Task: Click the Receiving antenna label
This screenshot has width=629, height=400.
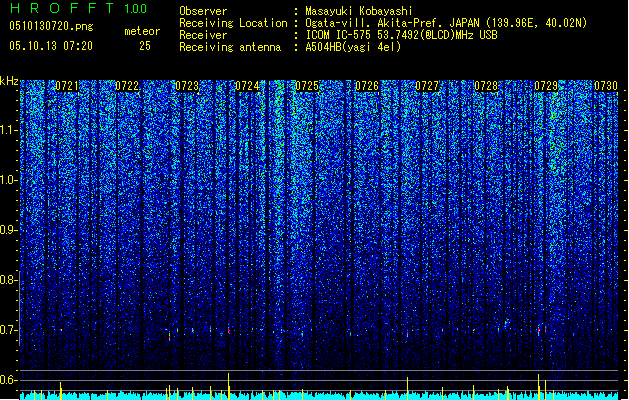Action: tap(230, 47)
